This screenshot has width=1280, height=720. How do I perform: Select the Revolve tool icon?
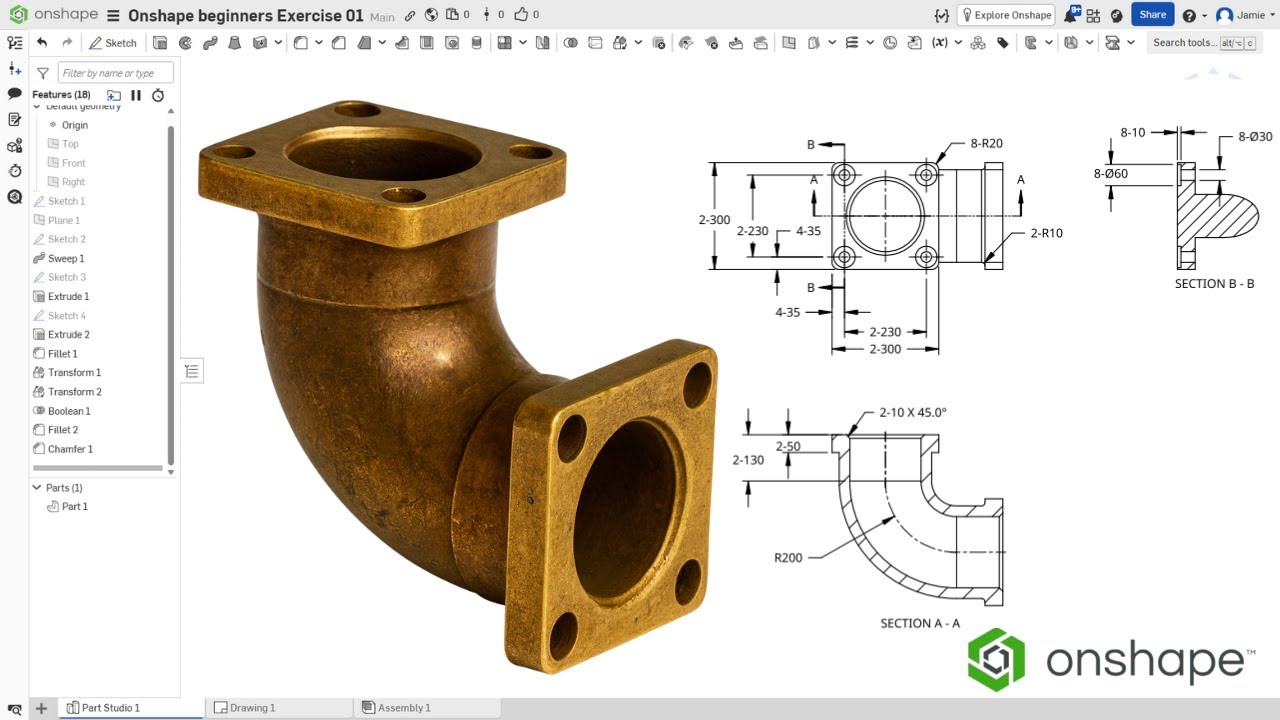point(185,43)
